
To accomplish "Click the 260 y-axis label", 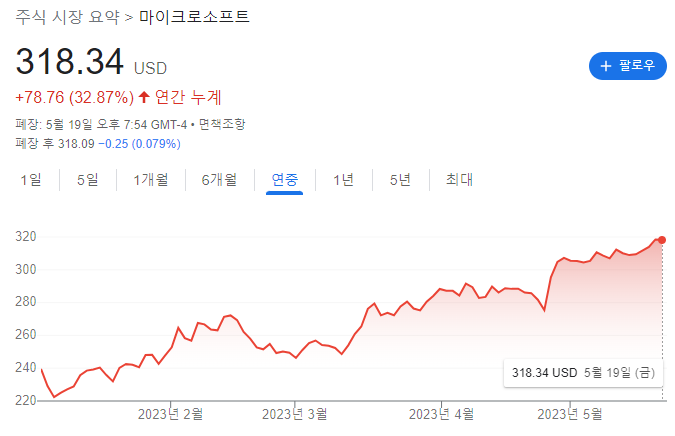I will [26, 334].
